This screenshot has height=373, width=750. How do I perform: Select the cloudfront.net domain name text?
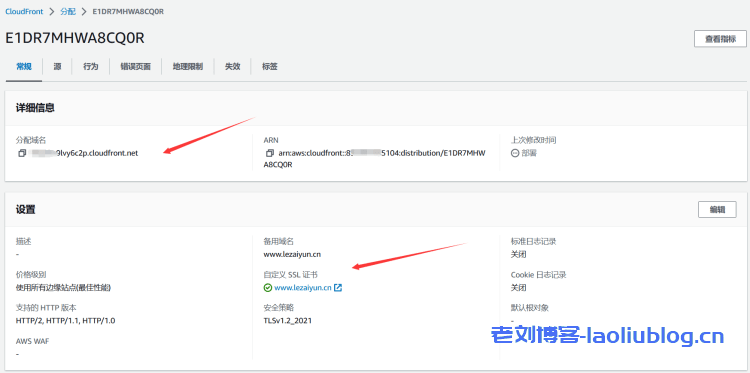click(x=83, y=154)
